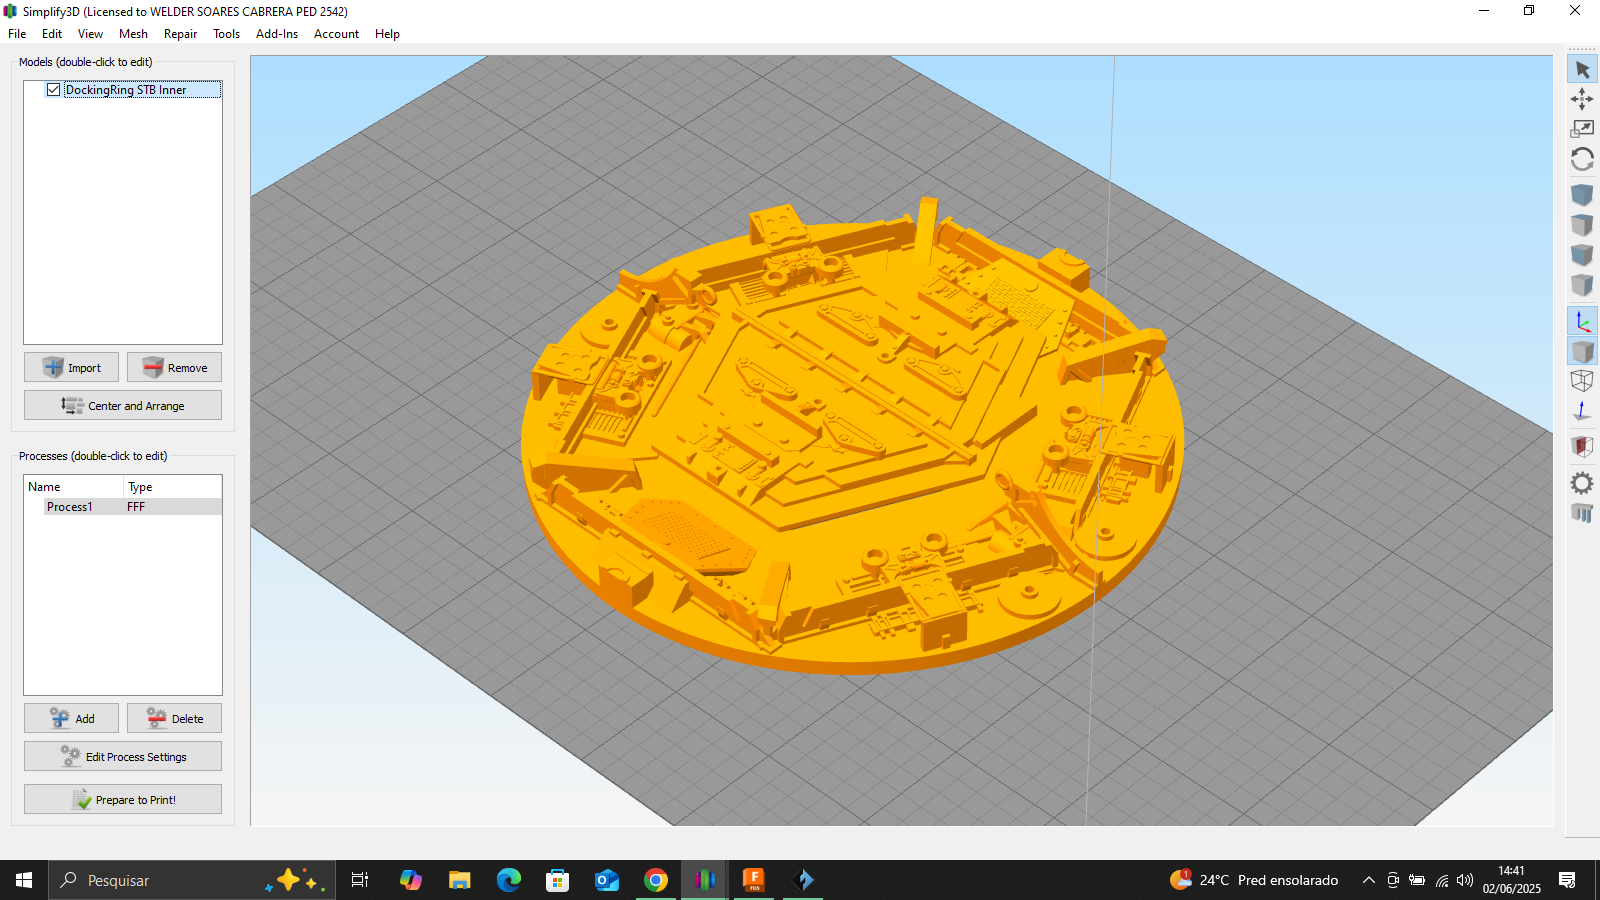This screenshot has width=1600, height=900.
Task: Open Microsoft Edge from the taskbar
Action: (x=508, y=880)
